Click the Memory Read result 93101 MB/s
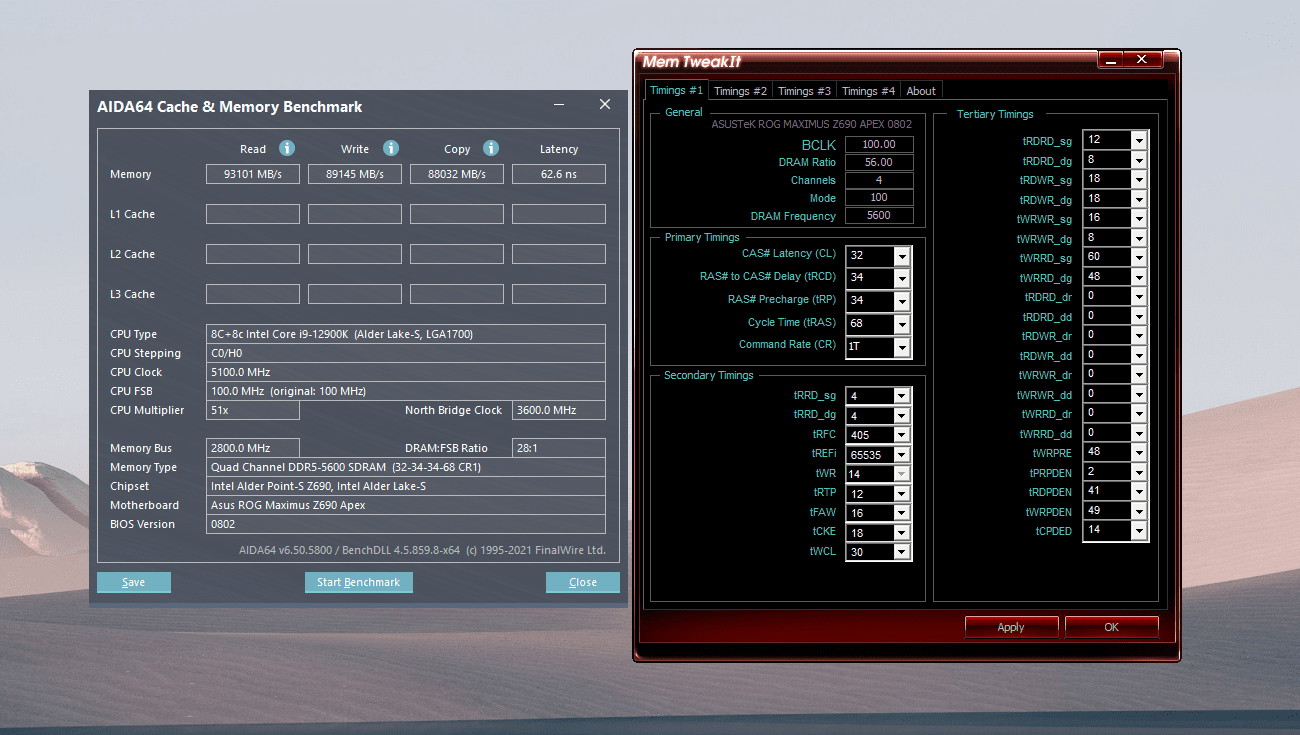This screenshot has height=735, width=1300. (253, 174)
